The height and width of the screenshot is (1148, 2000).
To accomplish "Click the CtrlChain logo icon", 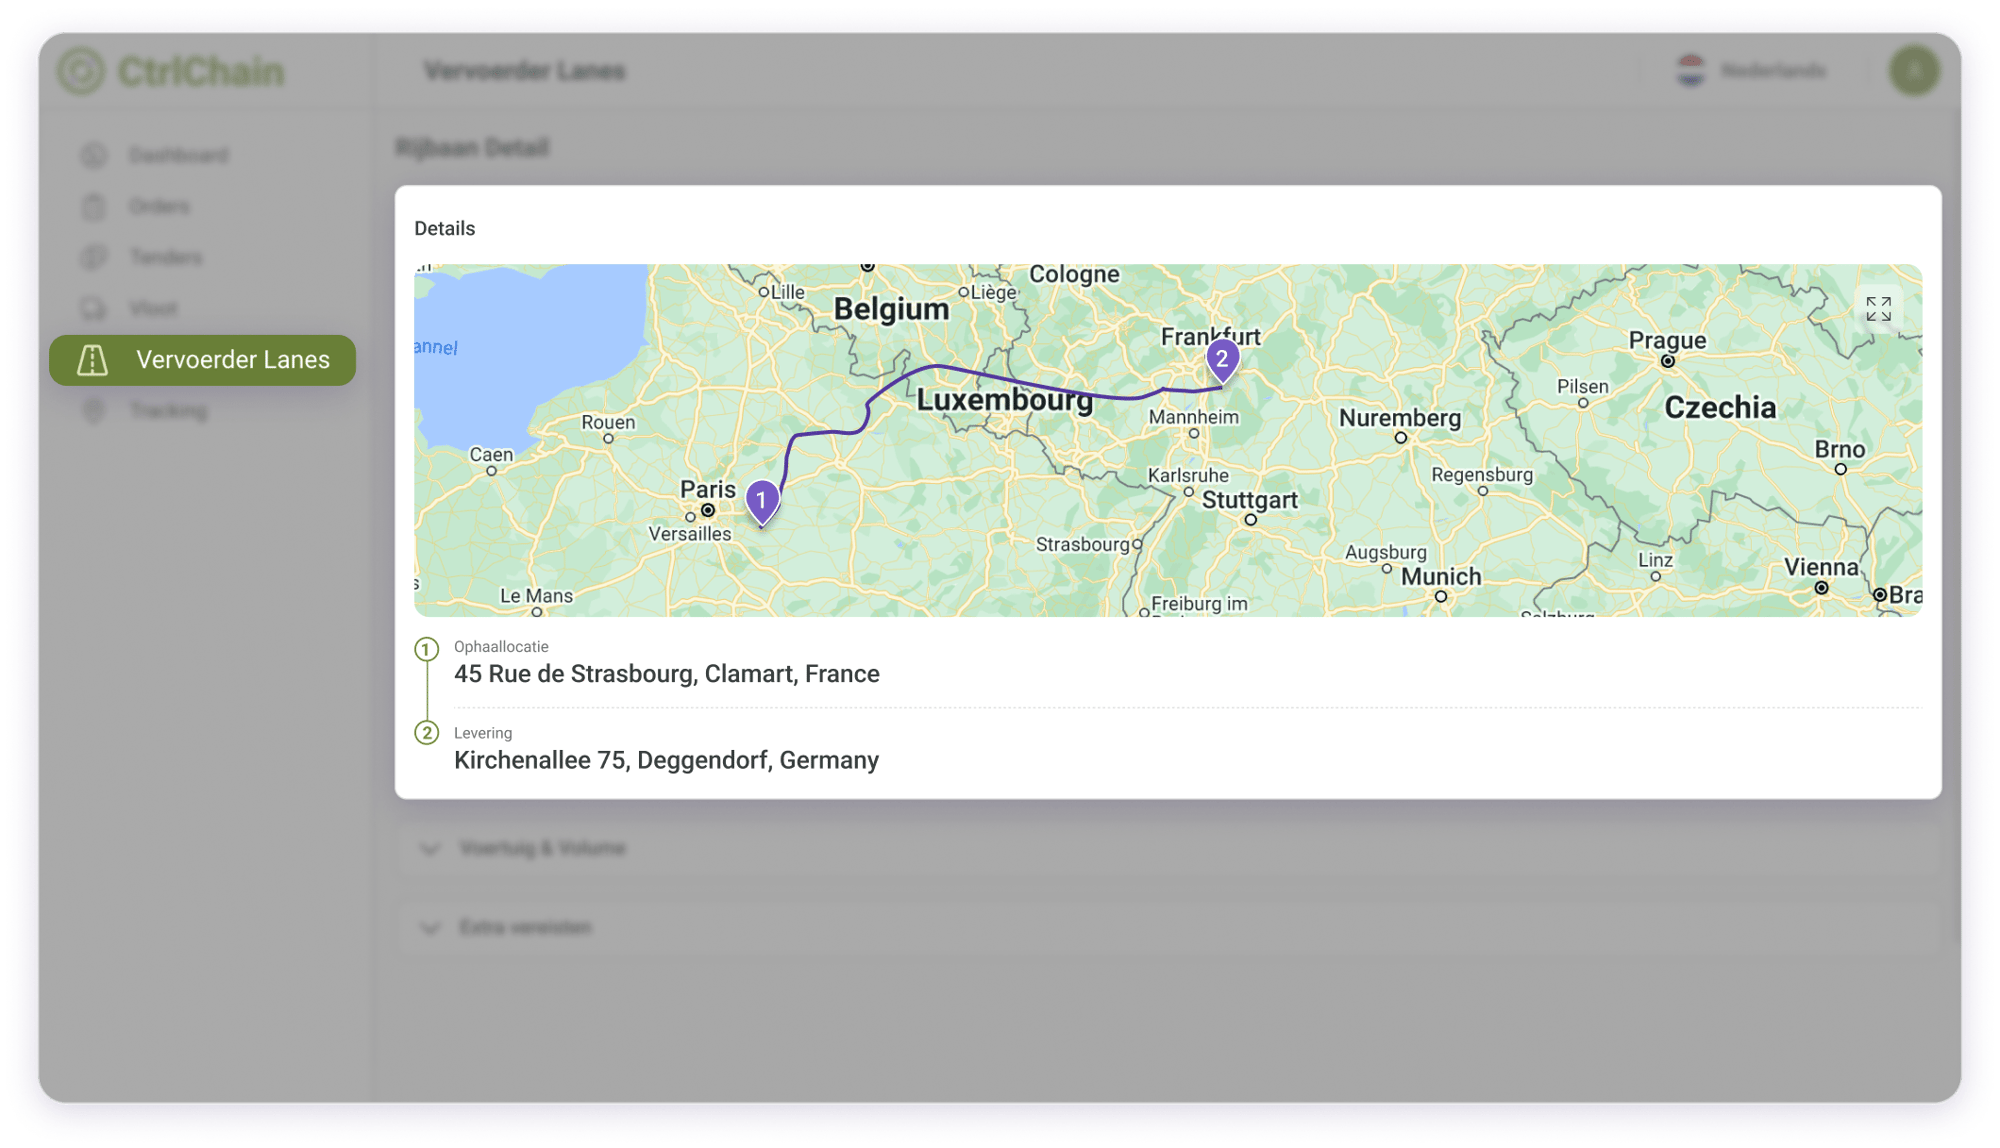I will (81, 71).
